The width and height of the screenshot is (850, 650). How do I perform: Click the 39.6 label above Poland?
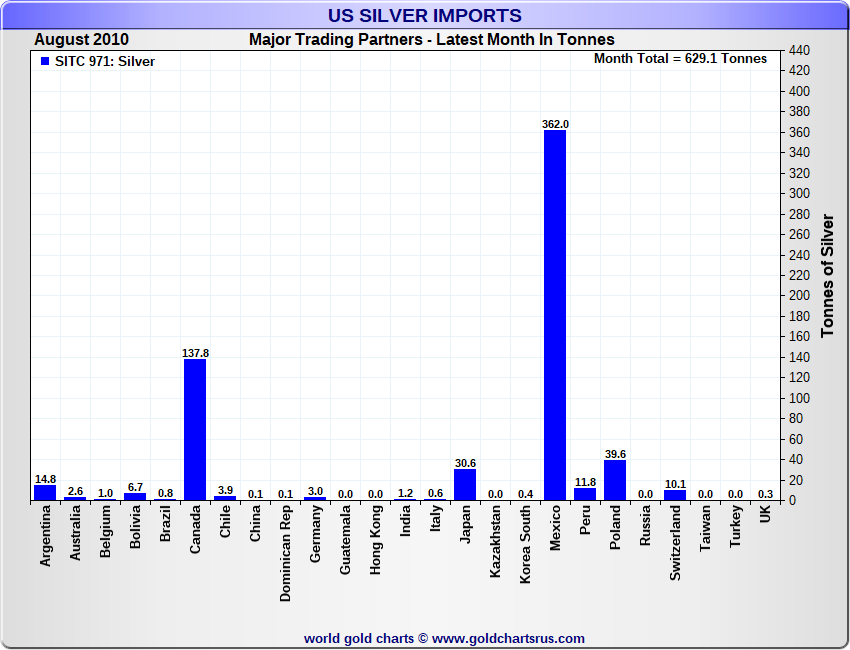[x=615, y=454]
